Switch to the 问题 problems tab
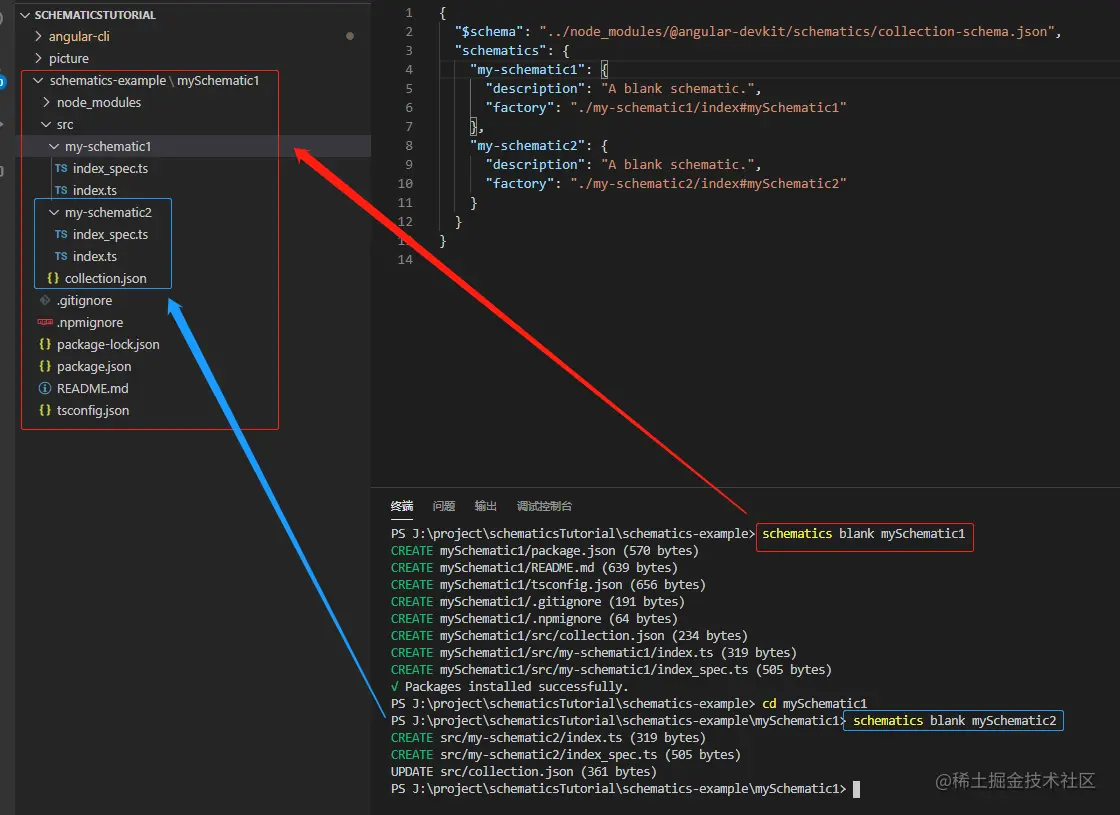 pyautogui.click(x=444, y=506)
